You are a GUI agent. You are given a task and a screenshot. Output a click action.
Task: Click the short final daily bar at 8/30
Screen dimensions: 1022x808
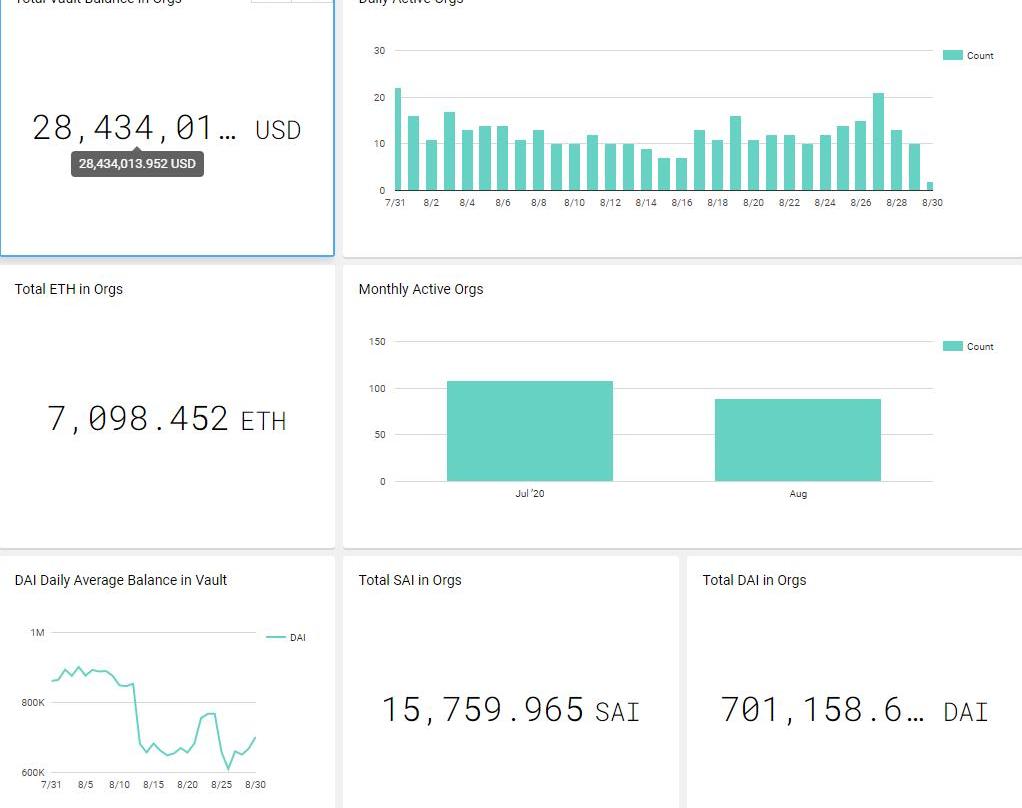pyautogui.click(x=930, y=186)
